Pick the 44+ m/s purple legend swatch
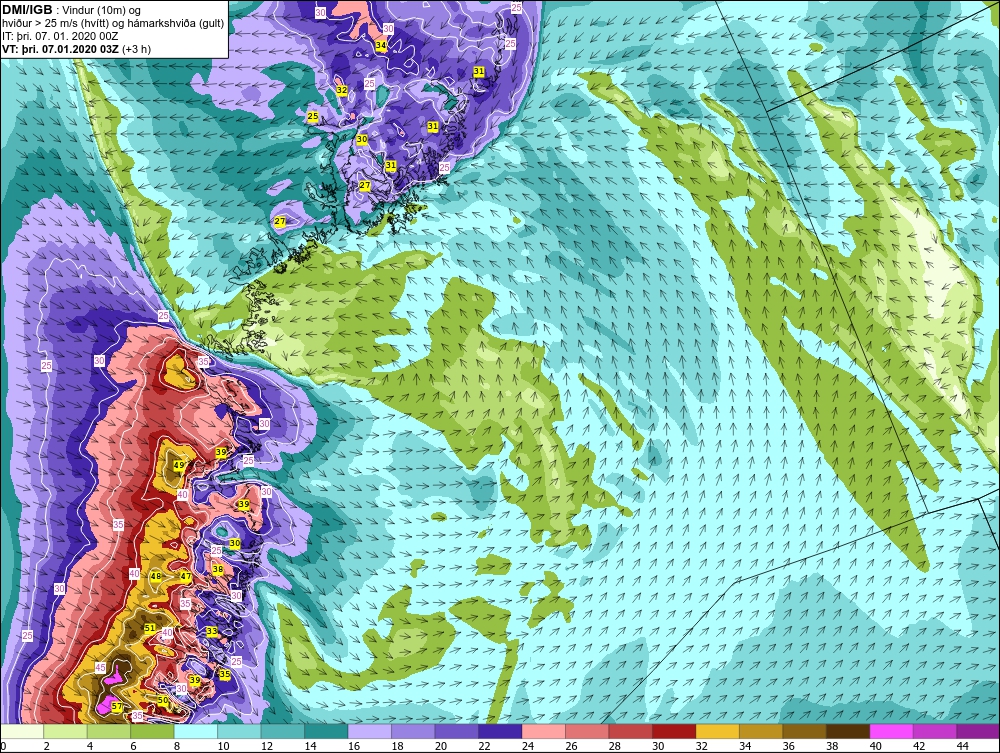This screenshot has width=1000, height=753. click(x=978, y=731)
